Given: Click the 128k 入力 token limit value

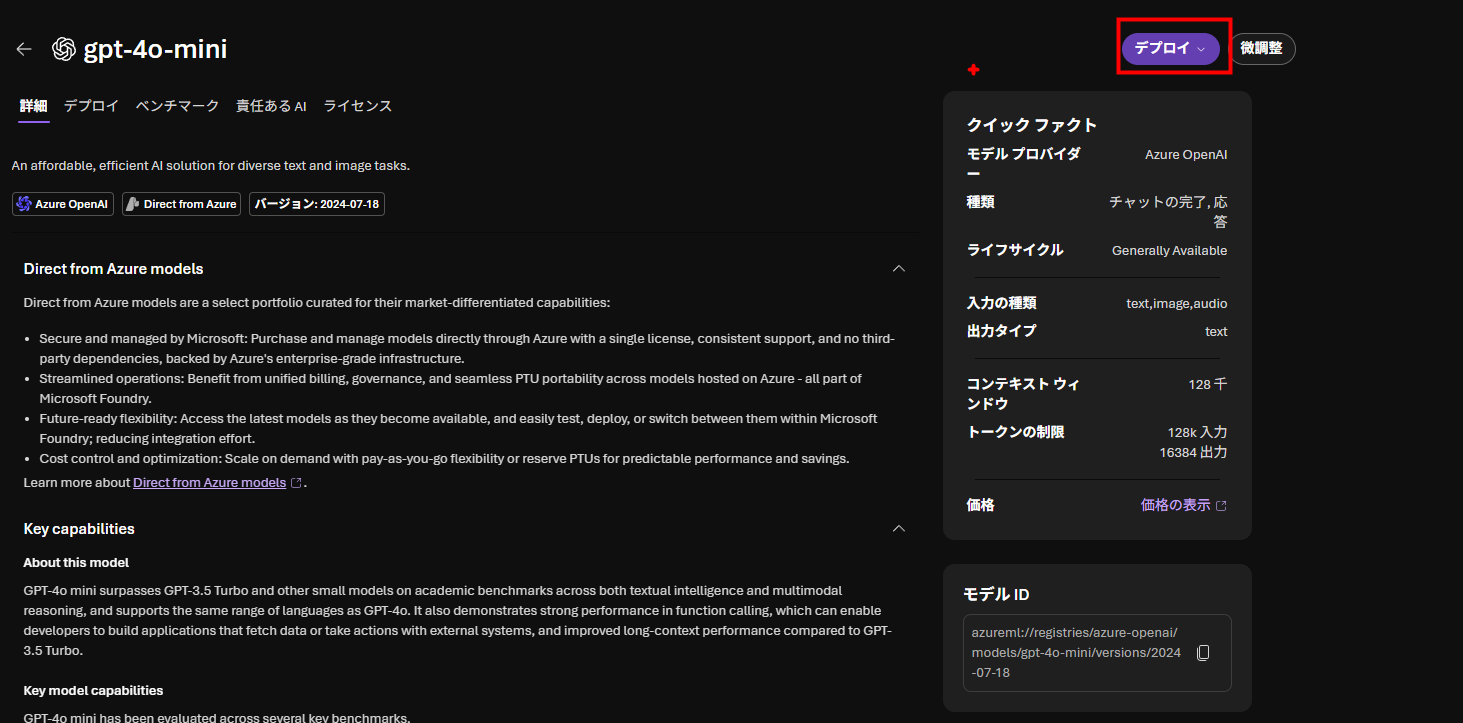Looking at the screenshot, I should (x=1197, y=433).
